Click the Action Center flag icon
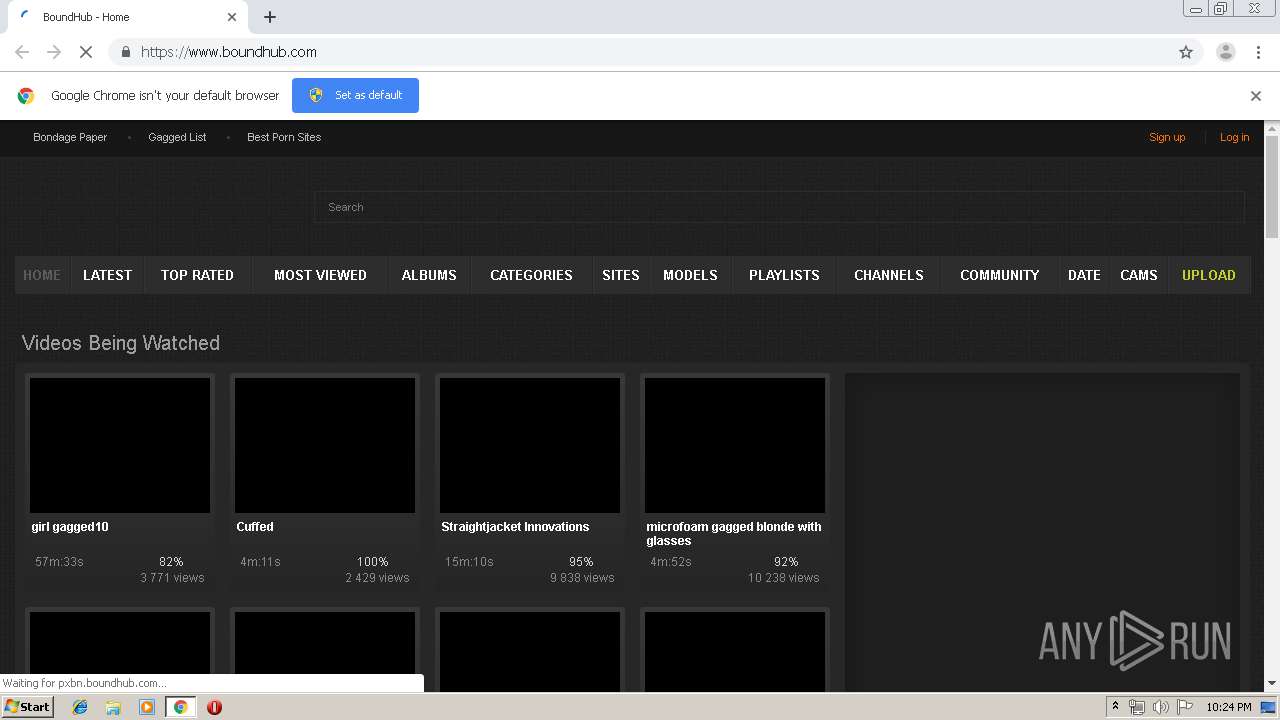Viewport: 1280px width, 720px height. [x=1185, y=707]
